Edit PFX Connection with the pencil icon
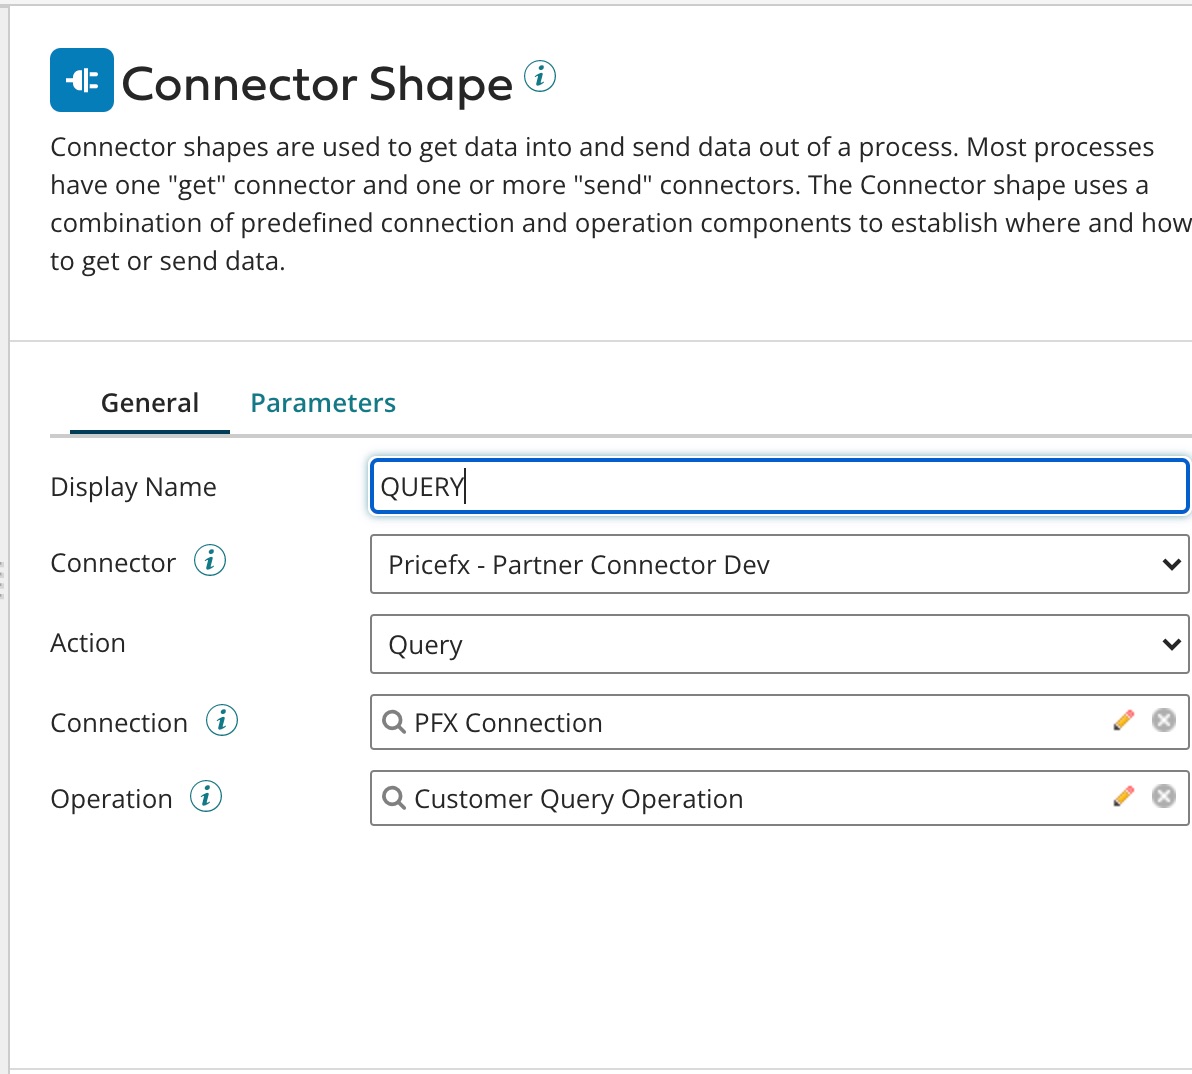This screenshot has height=1074, width=1192. (1124, 720)
